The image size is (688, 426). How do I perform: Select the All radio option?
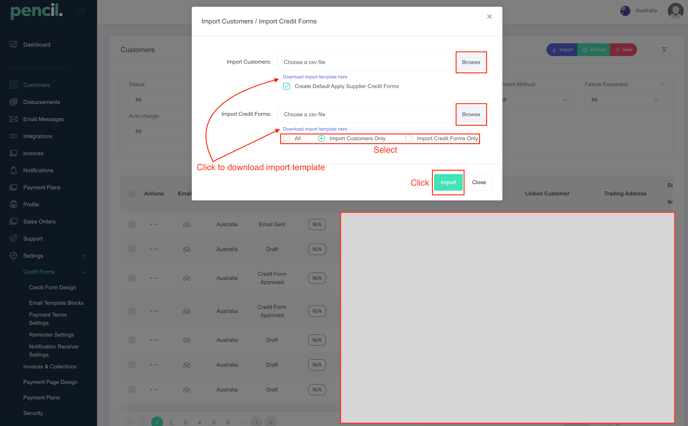click(287, 138)
